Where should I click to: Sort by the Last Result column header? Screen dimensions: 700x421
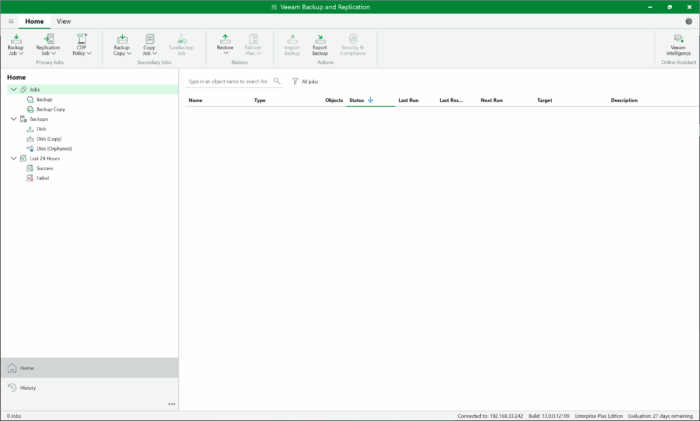click(x=451, y=100)
